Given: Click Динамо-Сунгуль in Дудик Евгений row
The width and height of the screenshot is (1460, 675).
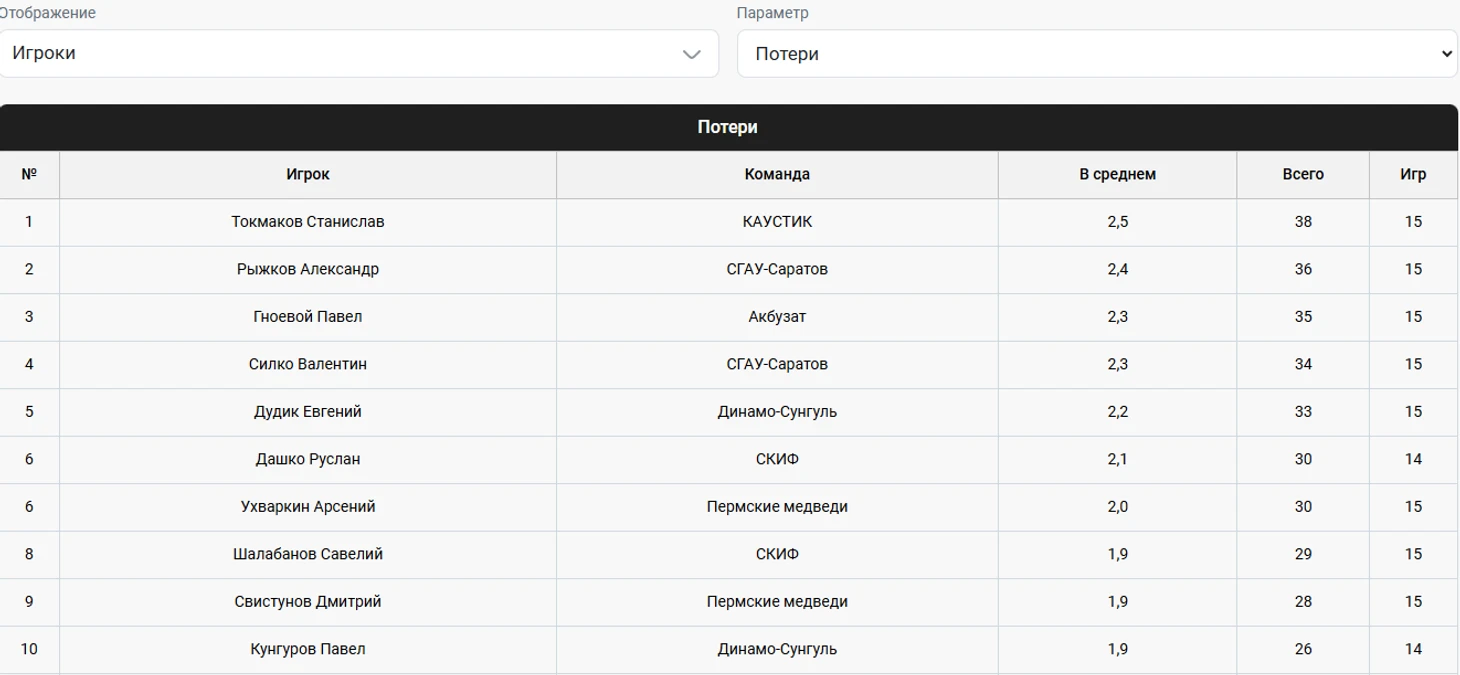Looking at the screenshot, I should [777, 412].
